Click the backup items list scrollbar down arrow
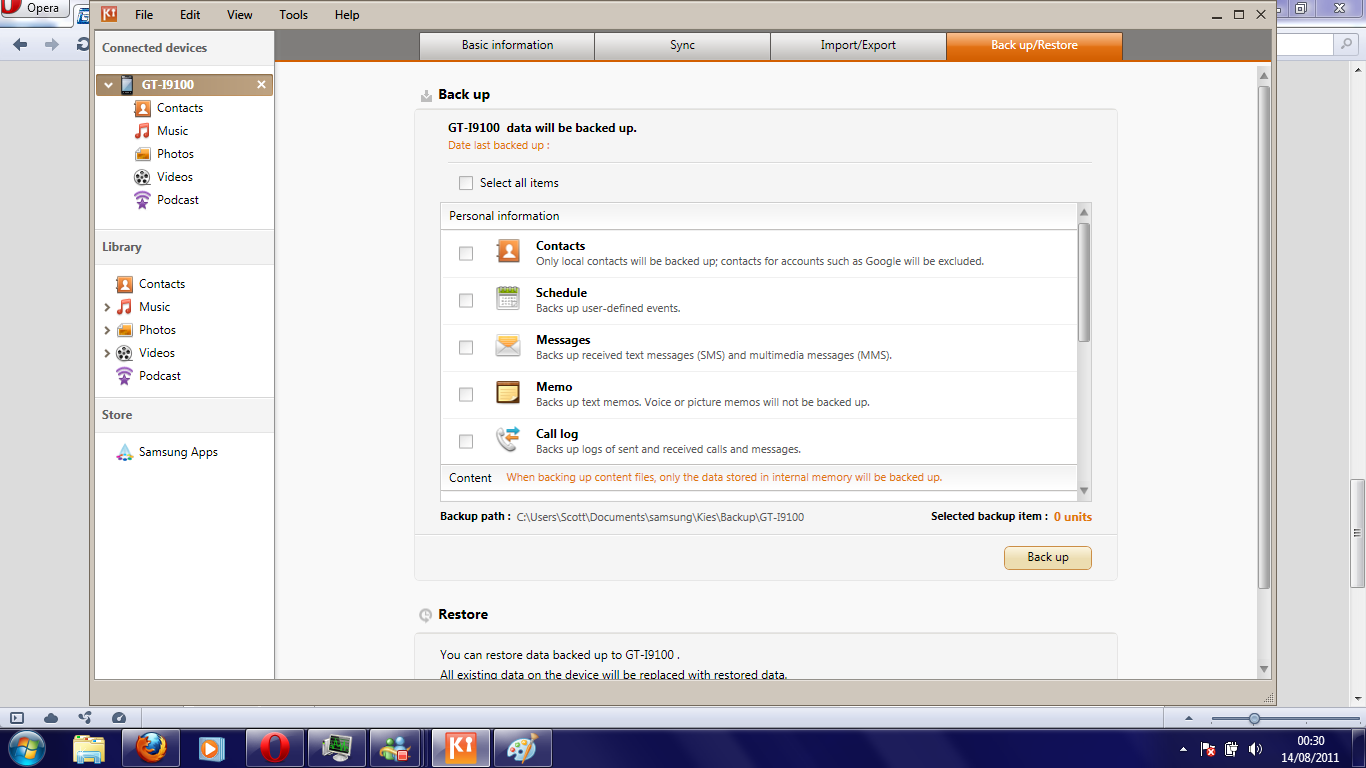The height and width of the screenshot is (768, 1366). point(1084,491)
